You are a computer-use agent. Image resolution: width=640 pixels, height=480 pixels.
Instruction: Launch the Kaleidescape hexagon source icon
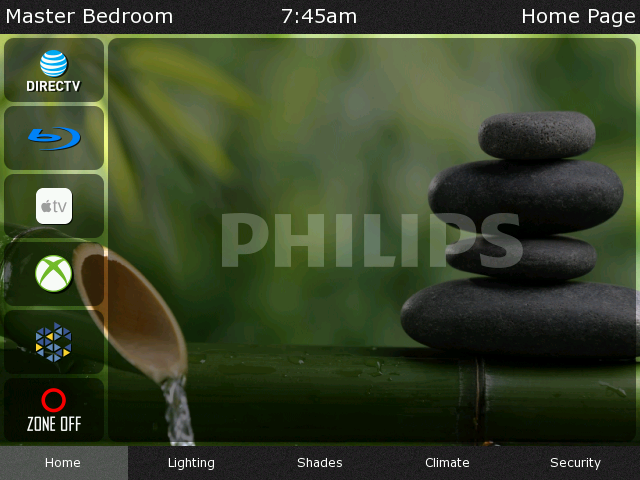pyautogui.click(x=54, y=342)
